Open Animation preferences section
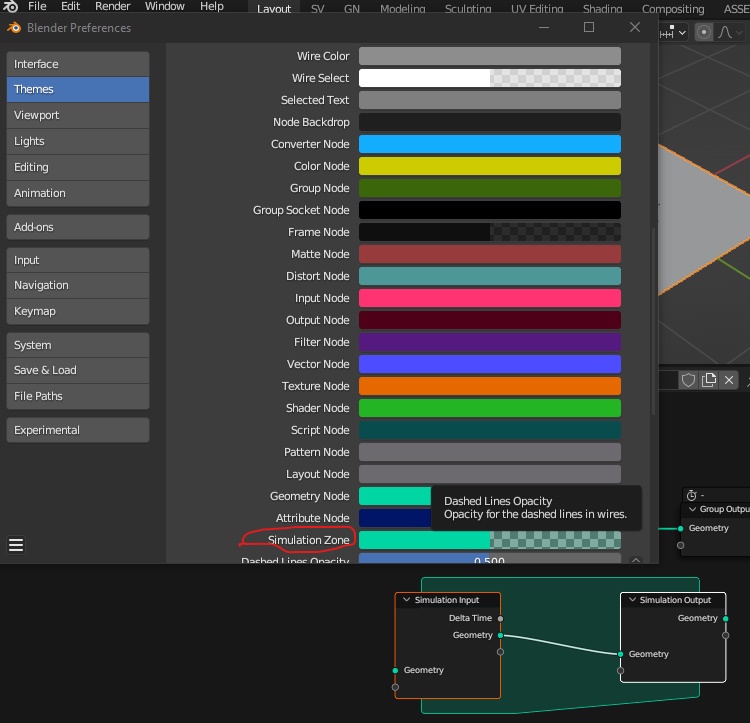This screenshot has width=750, height=723. click(x=78, y=193)
